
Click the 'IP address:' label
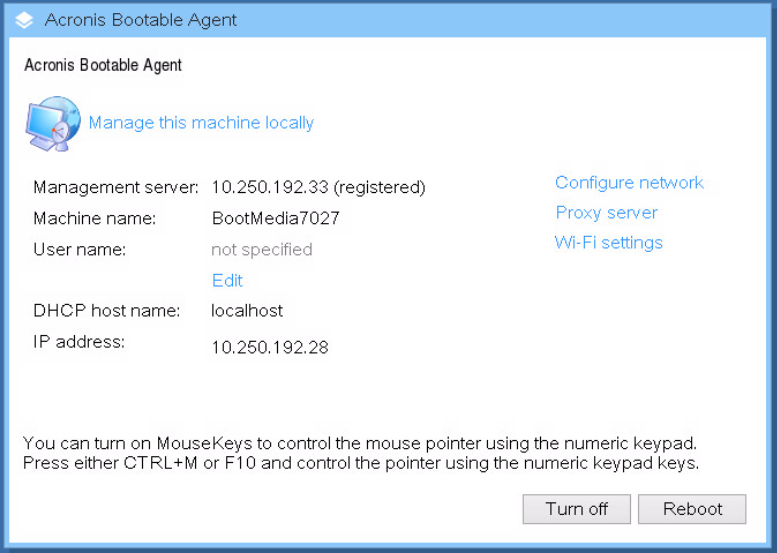point(79,342)
